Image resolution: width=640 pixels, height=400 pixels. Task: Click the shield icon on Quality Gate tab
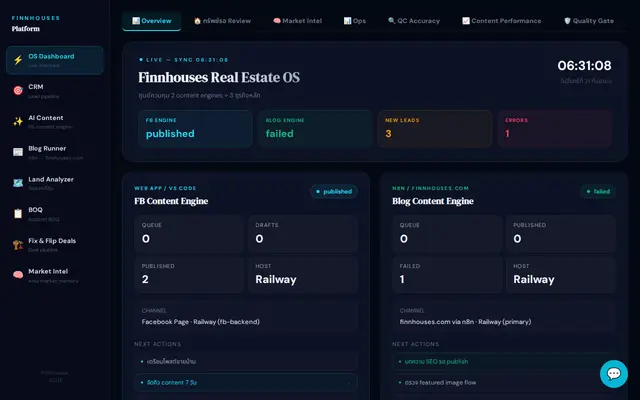567,21
